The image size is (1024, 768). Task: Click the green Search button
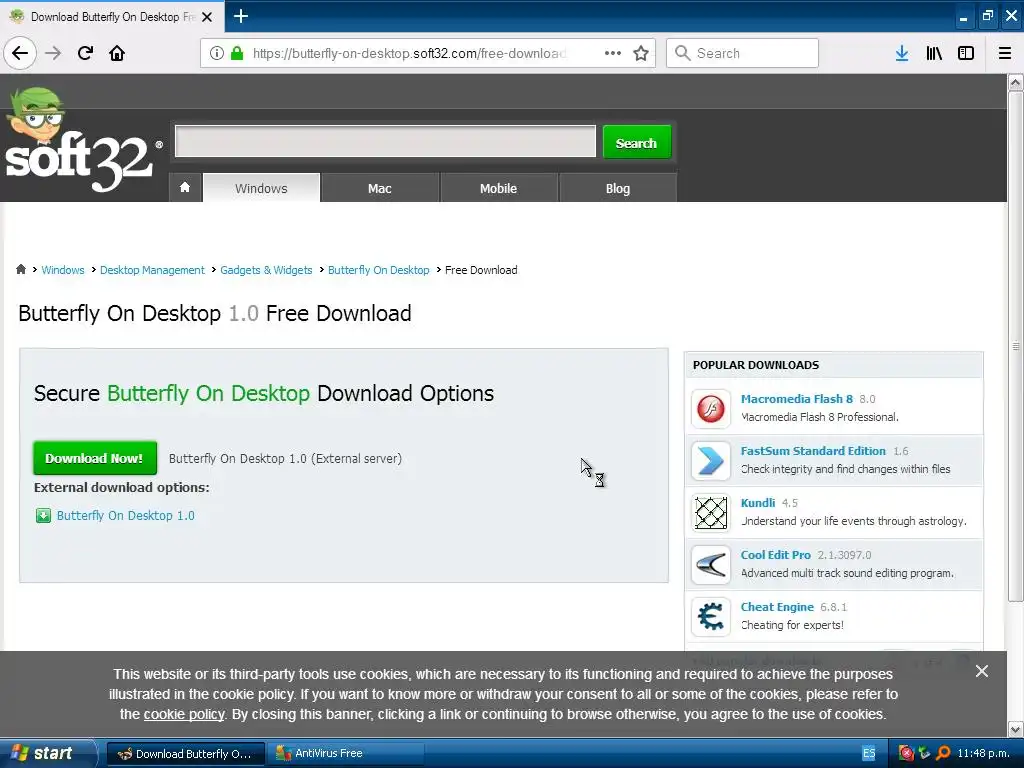pyautogui.click(x=636, y=142)
